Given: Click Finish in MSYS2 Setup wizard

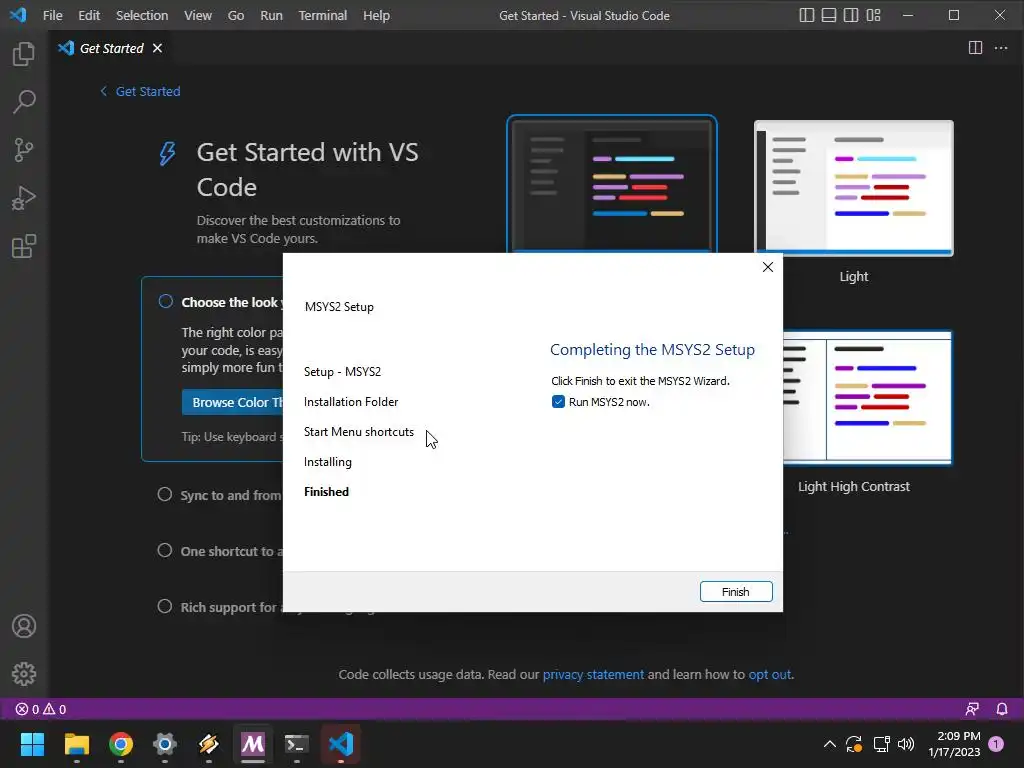Looking at the screenshot, I should click(736, 592).
